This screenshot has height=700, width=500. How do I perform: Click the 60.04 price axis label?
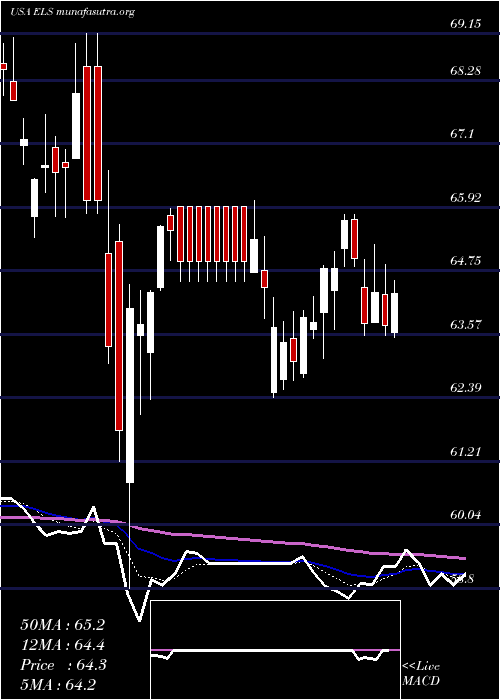[x=466, y=515]
